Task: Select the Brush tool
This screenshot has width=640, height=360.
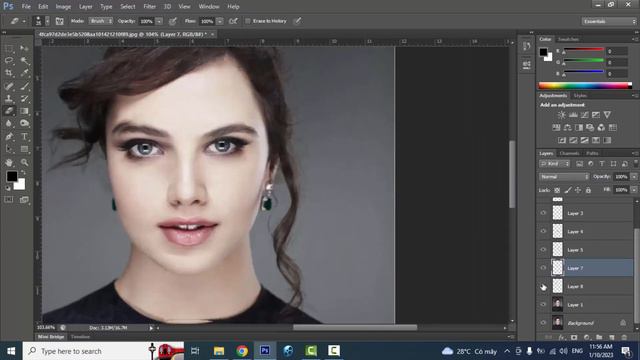Action: [24, 86]
